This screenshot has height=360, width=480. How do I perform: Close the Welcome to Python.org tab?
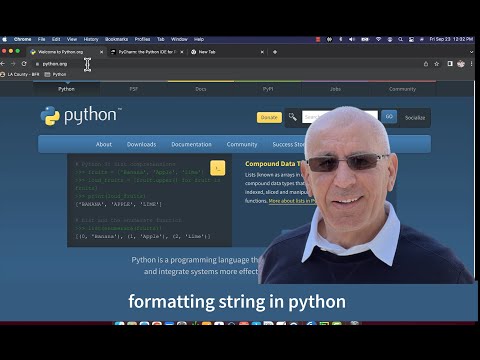[101, 52]
